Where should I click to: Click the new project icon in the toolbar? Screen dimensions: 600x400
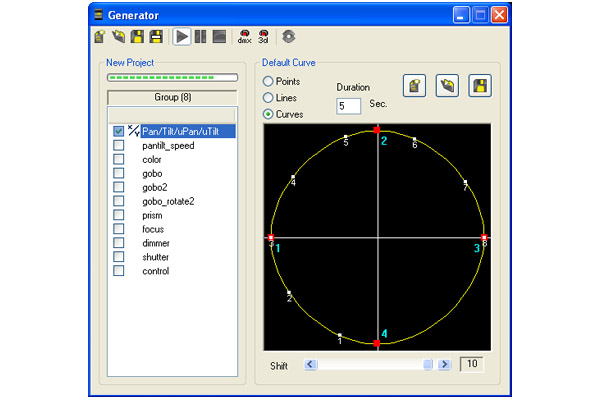point(101,37)
